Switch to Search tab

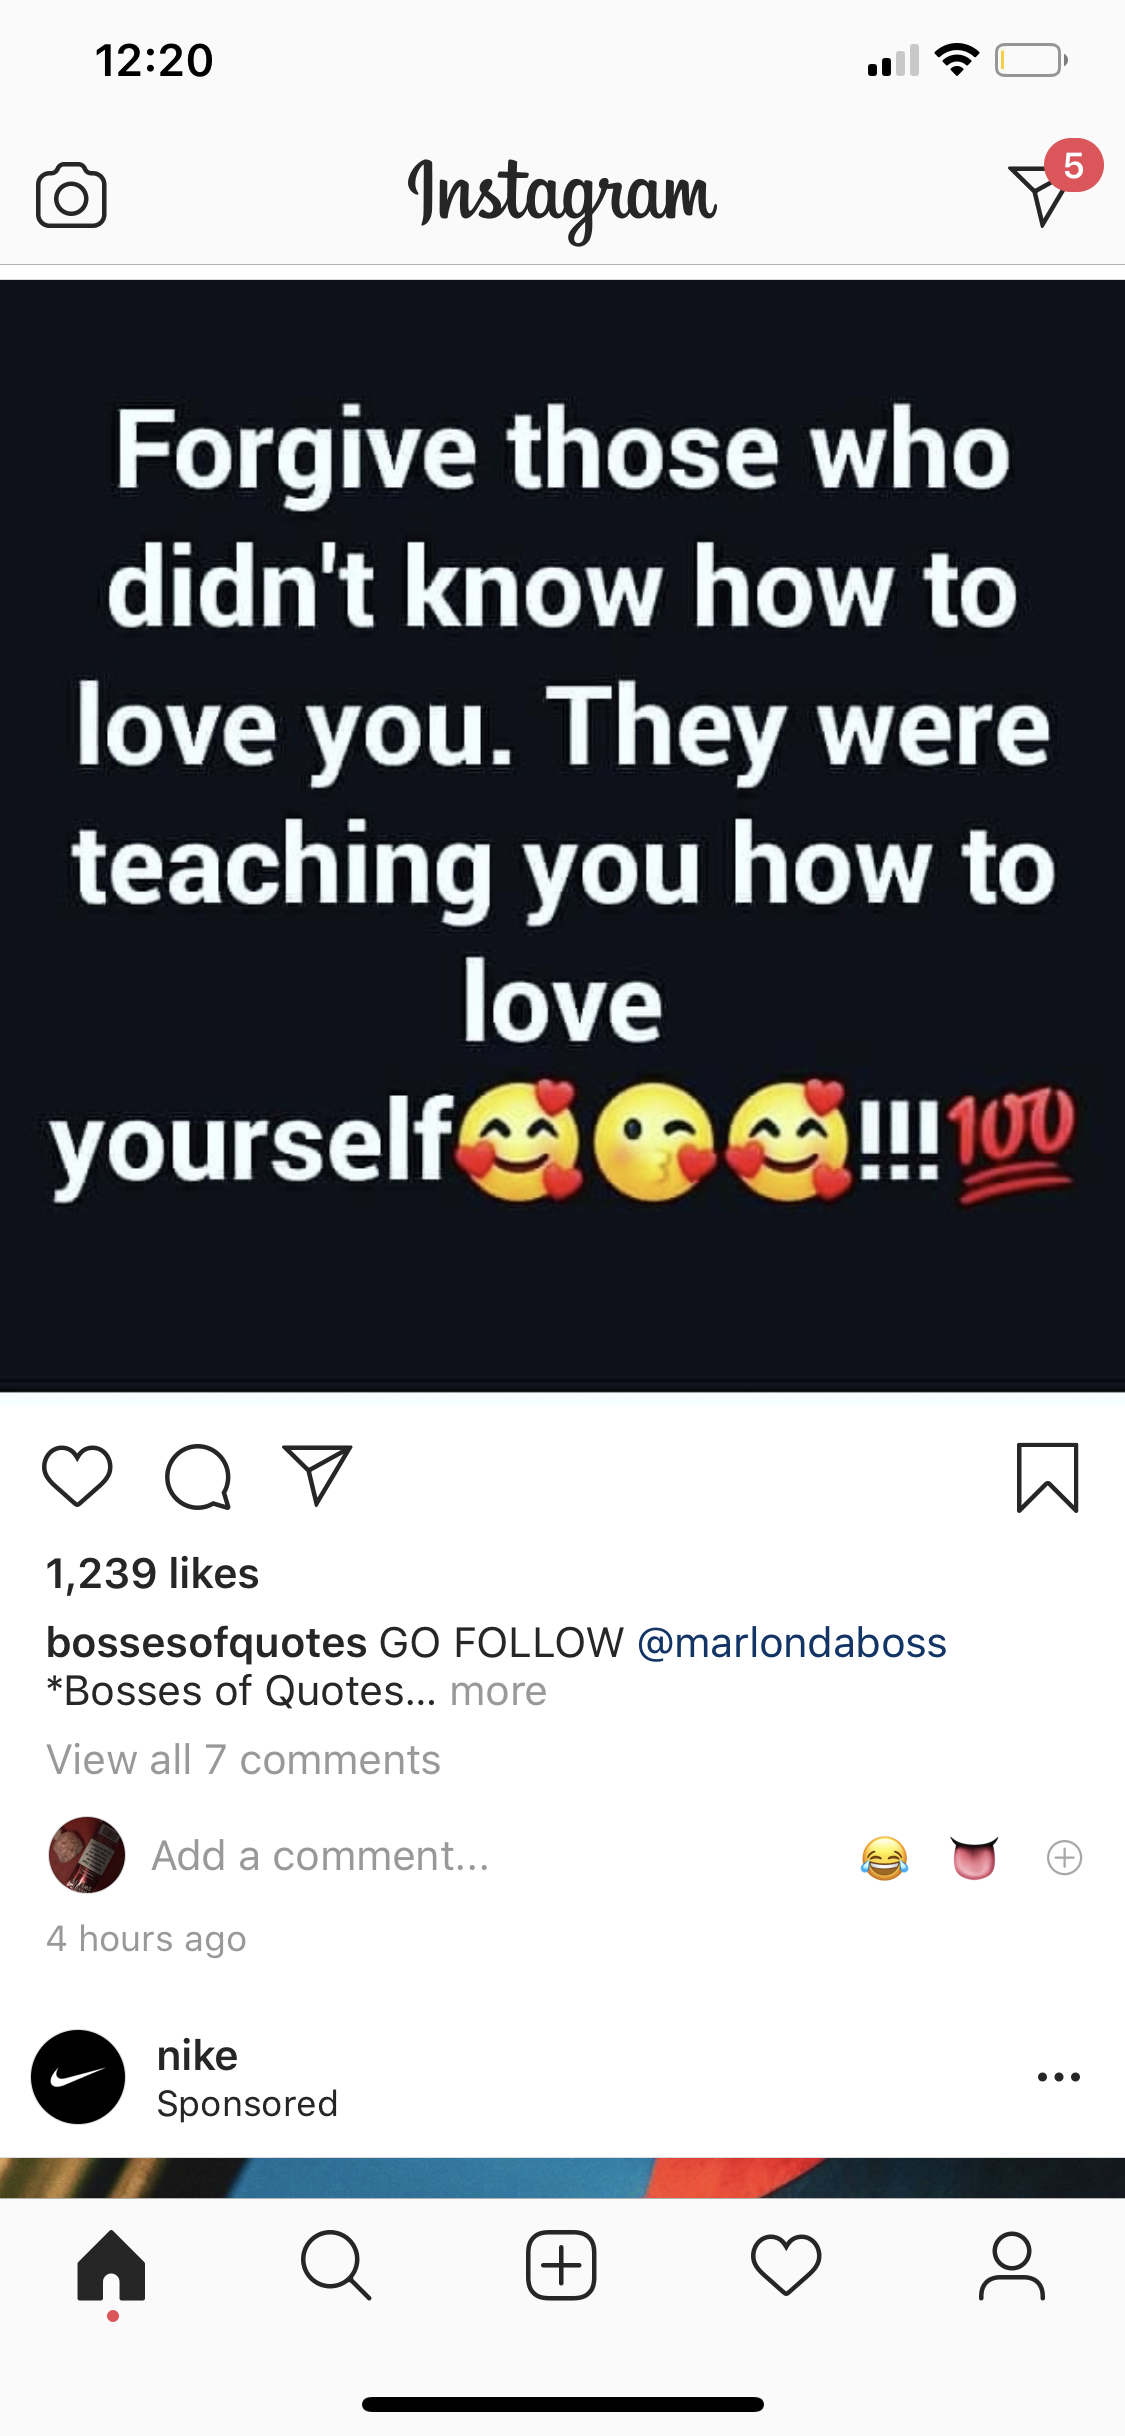coord(336,2265)
